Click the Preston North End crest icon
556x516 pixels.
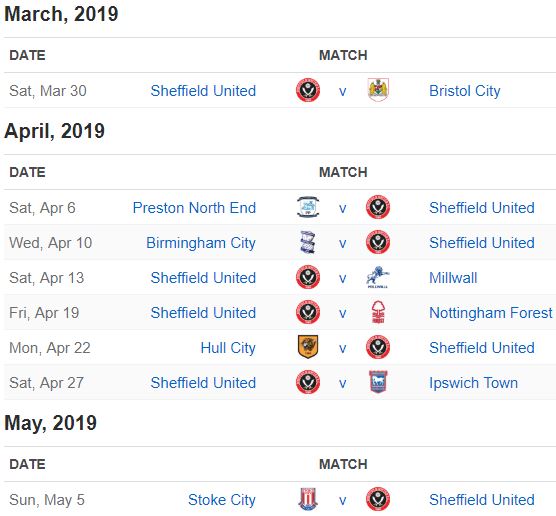308,207
